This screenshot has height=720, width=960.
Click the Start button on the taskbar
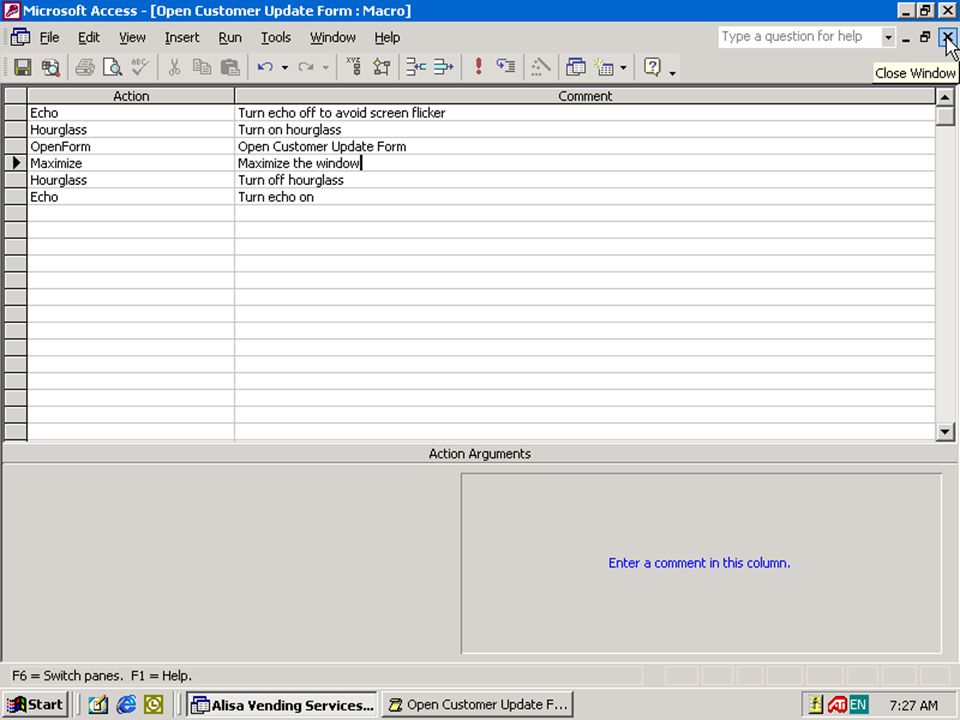[36, 705]
